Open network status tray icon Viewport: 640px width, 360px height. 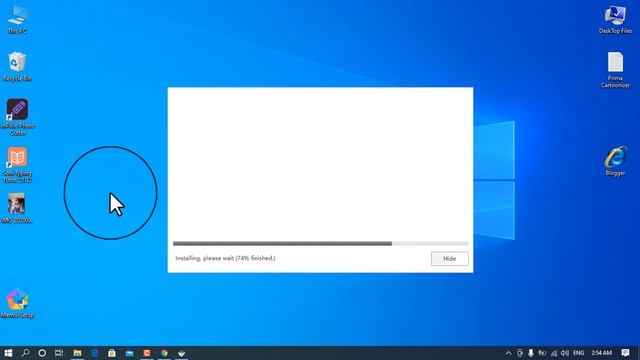click(554, 353)
